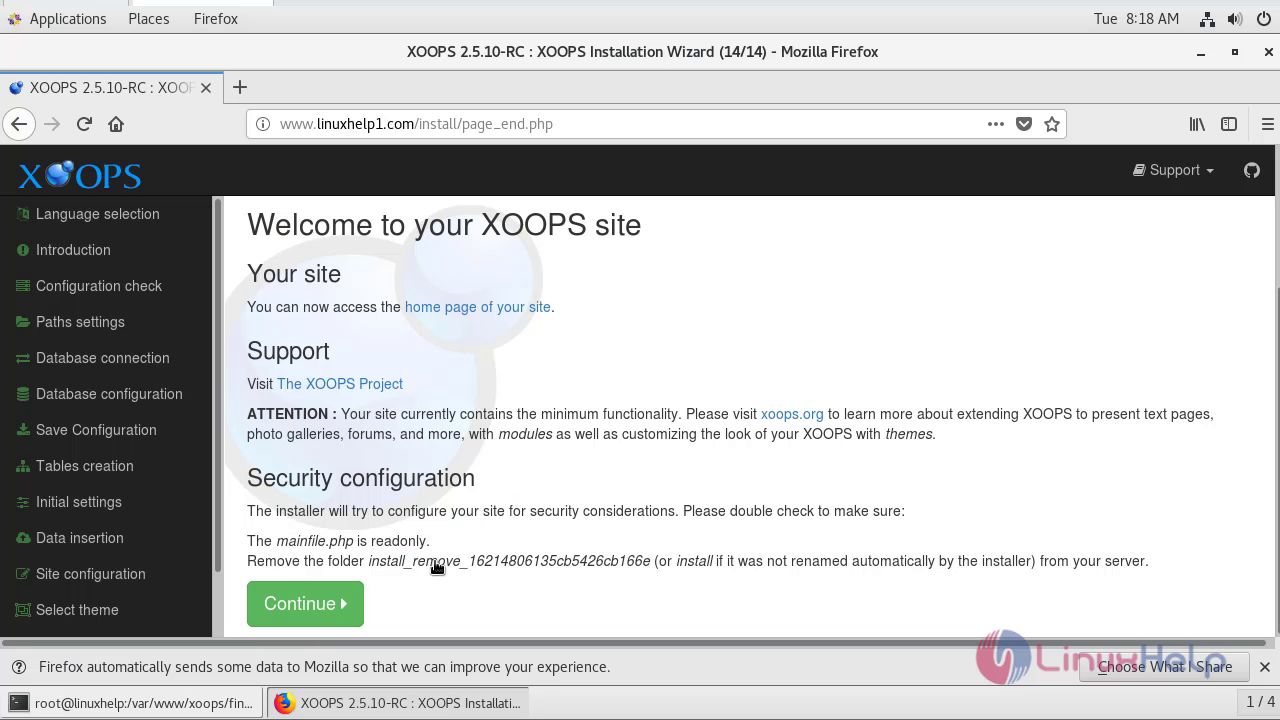Click the sidebar vertical scrollbar
The height and width of the screenshot is (720, 1280).
pos(217,385)
